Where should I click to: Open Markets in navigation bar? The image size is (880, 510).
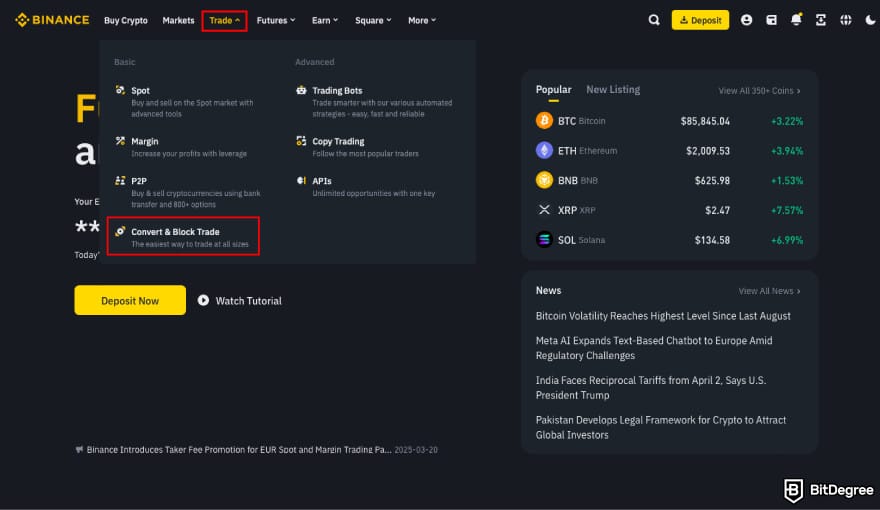[x=178, y=20]
